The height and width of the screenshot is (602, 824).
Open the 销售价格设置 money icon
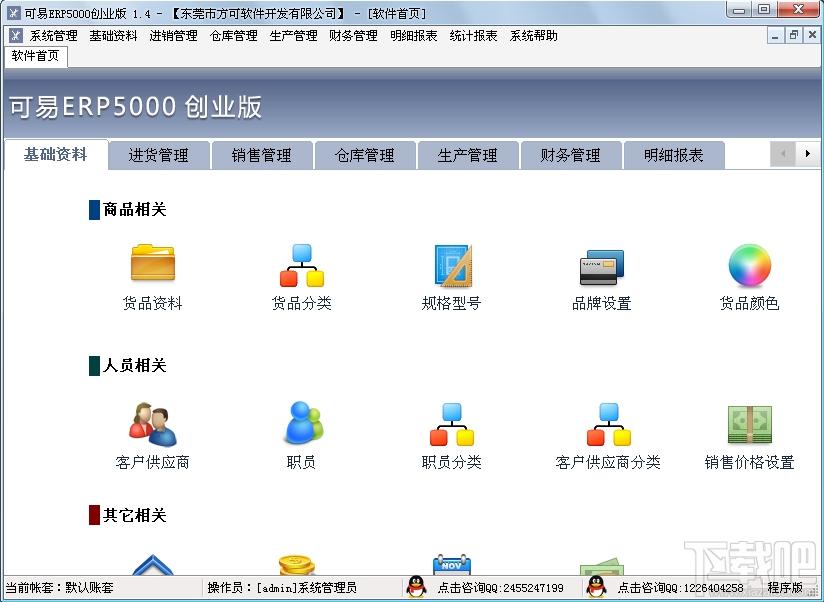(x=750, y=424)
